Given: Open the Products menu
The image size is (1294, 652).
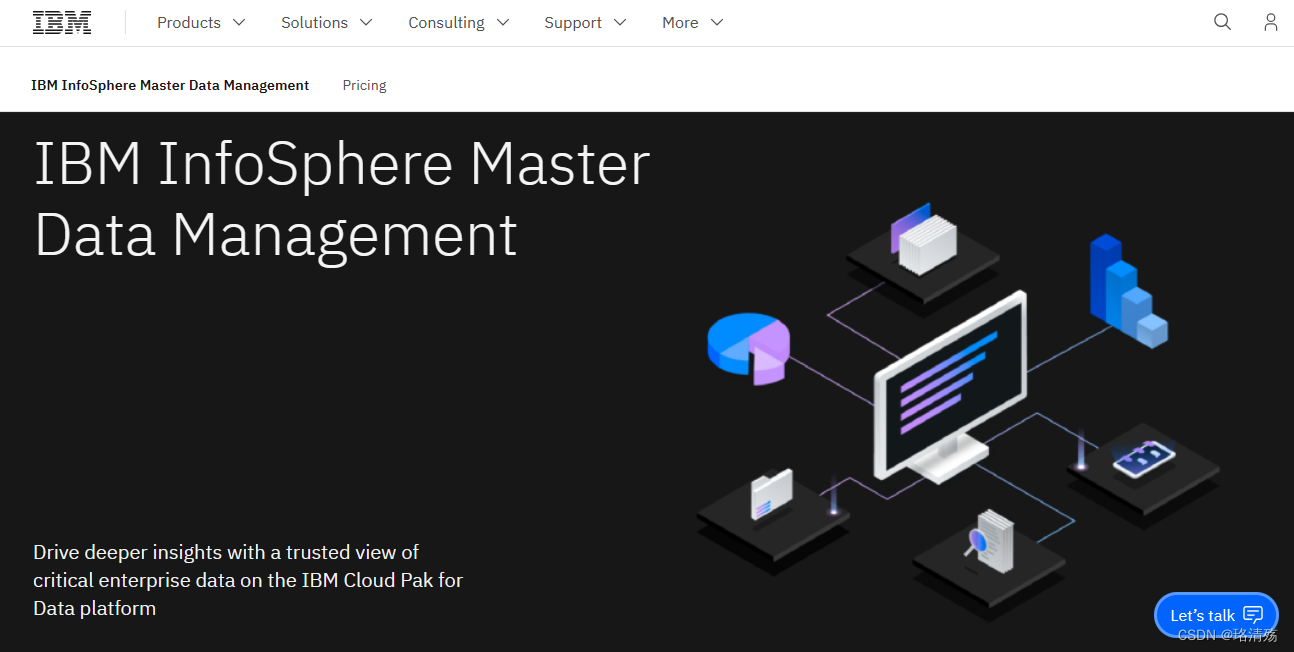Looking at the screenshot, I should click(x=201, y=22).
